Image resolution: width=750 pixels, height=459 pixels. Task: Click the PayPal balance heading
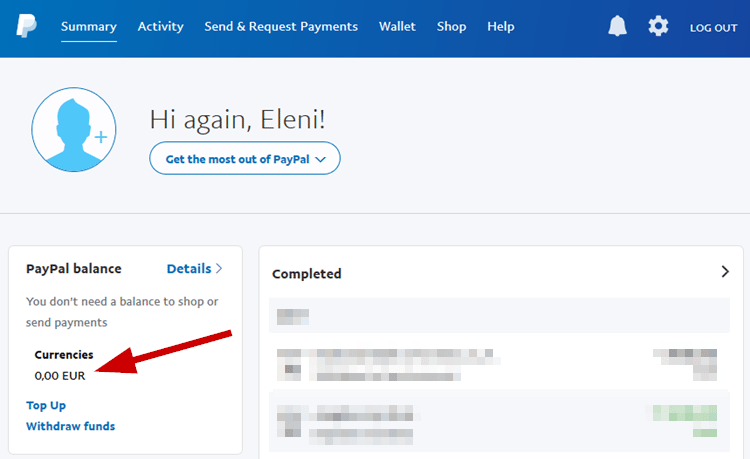74,269
